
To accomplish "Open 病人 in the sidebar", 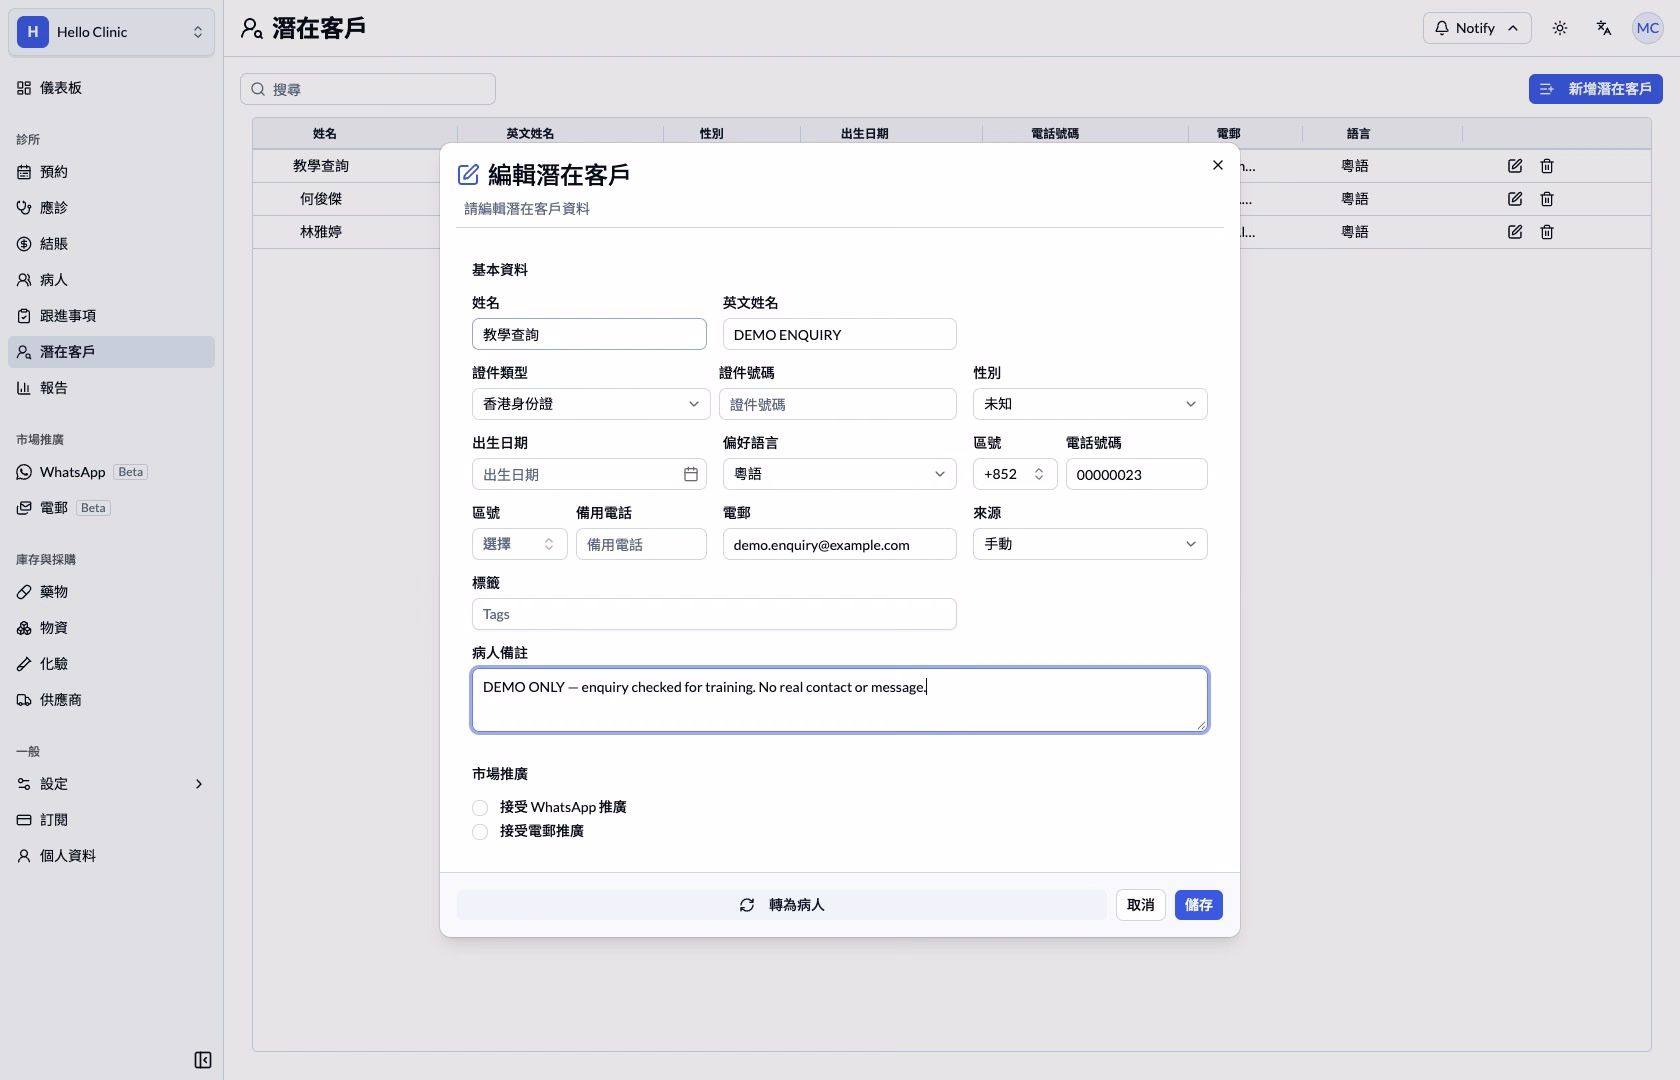I will click(111, 280).
